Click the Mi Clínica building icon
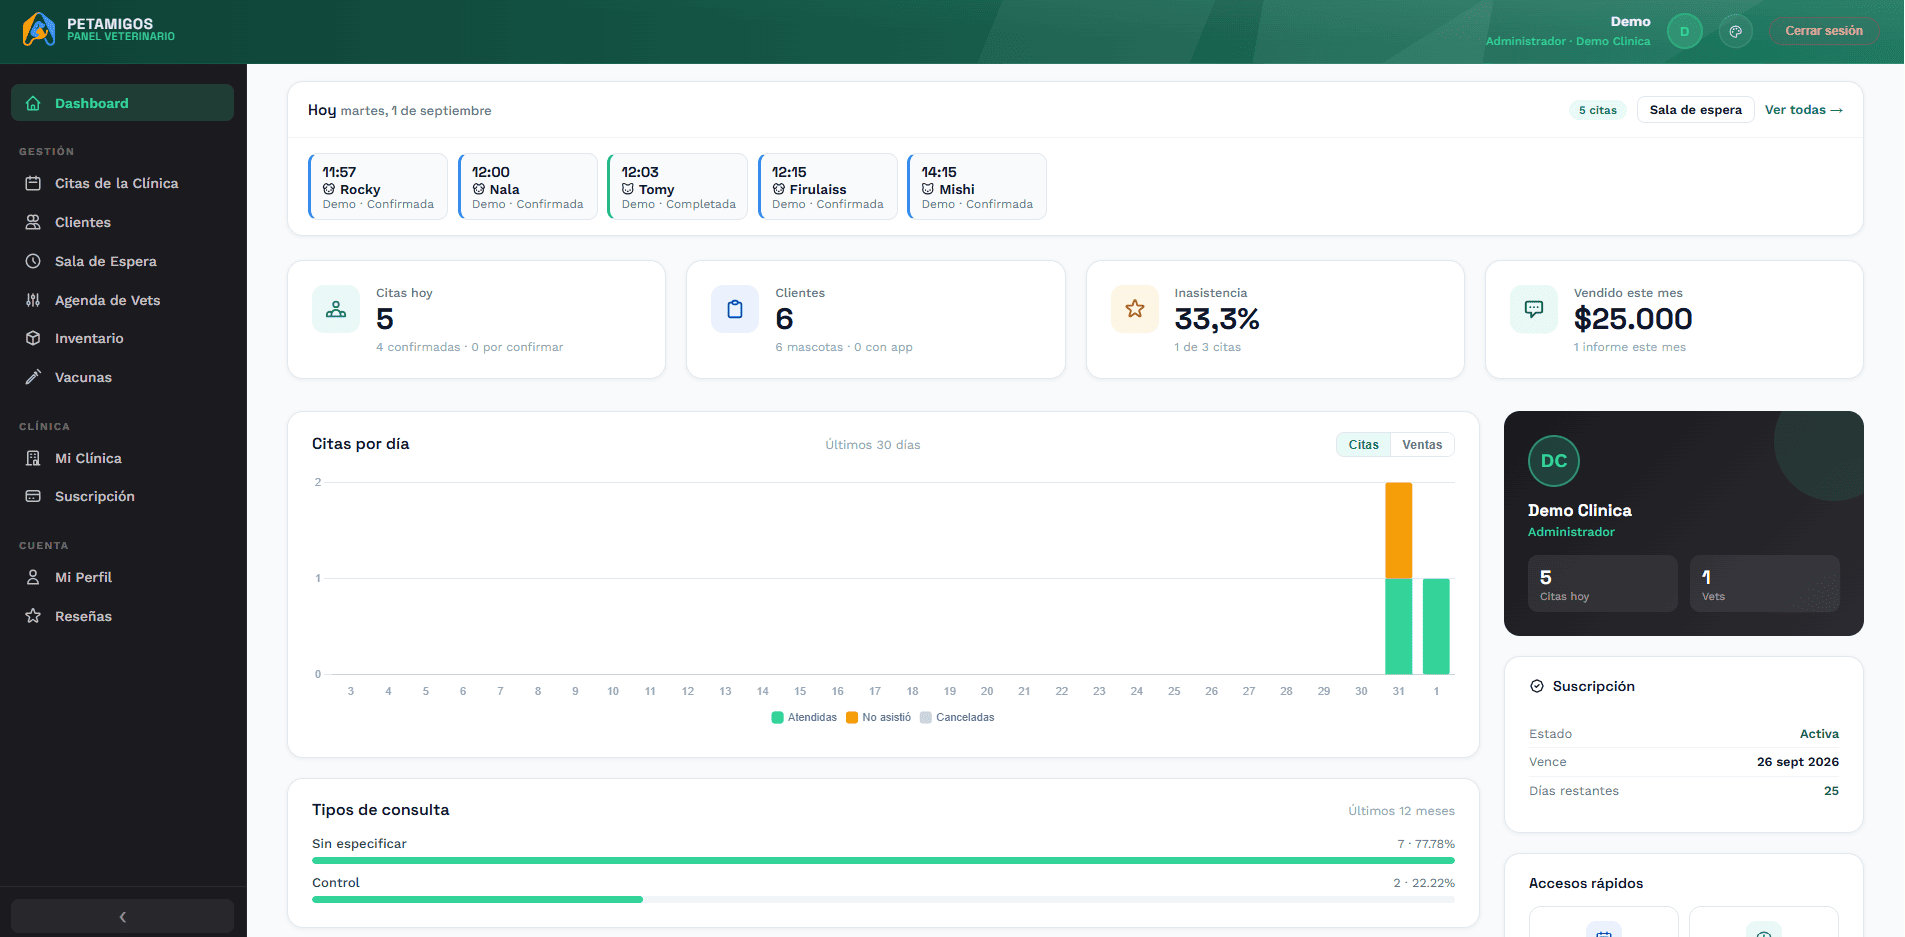 [x=33, y=458]
